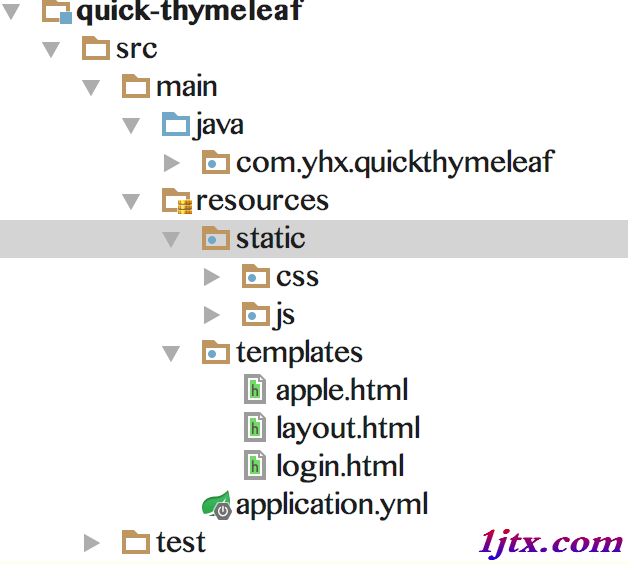Image resolution: width=628 pixels, height=564 pixels.
Task: Click the css folder icon
Action: click(256, 276)
